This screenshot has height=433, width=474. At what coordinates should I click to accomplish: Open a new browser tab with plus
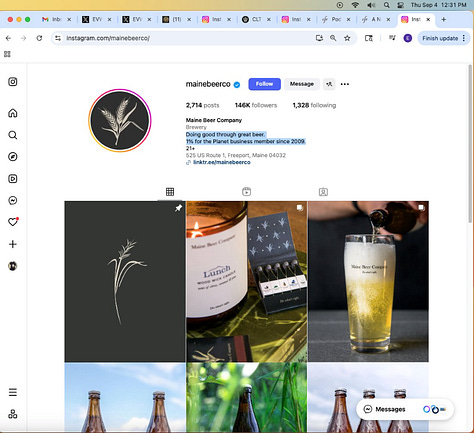pos(443,19)
